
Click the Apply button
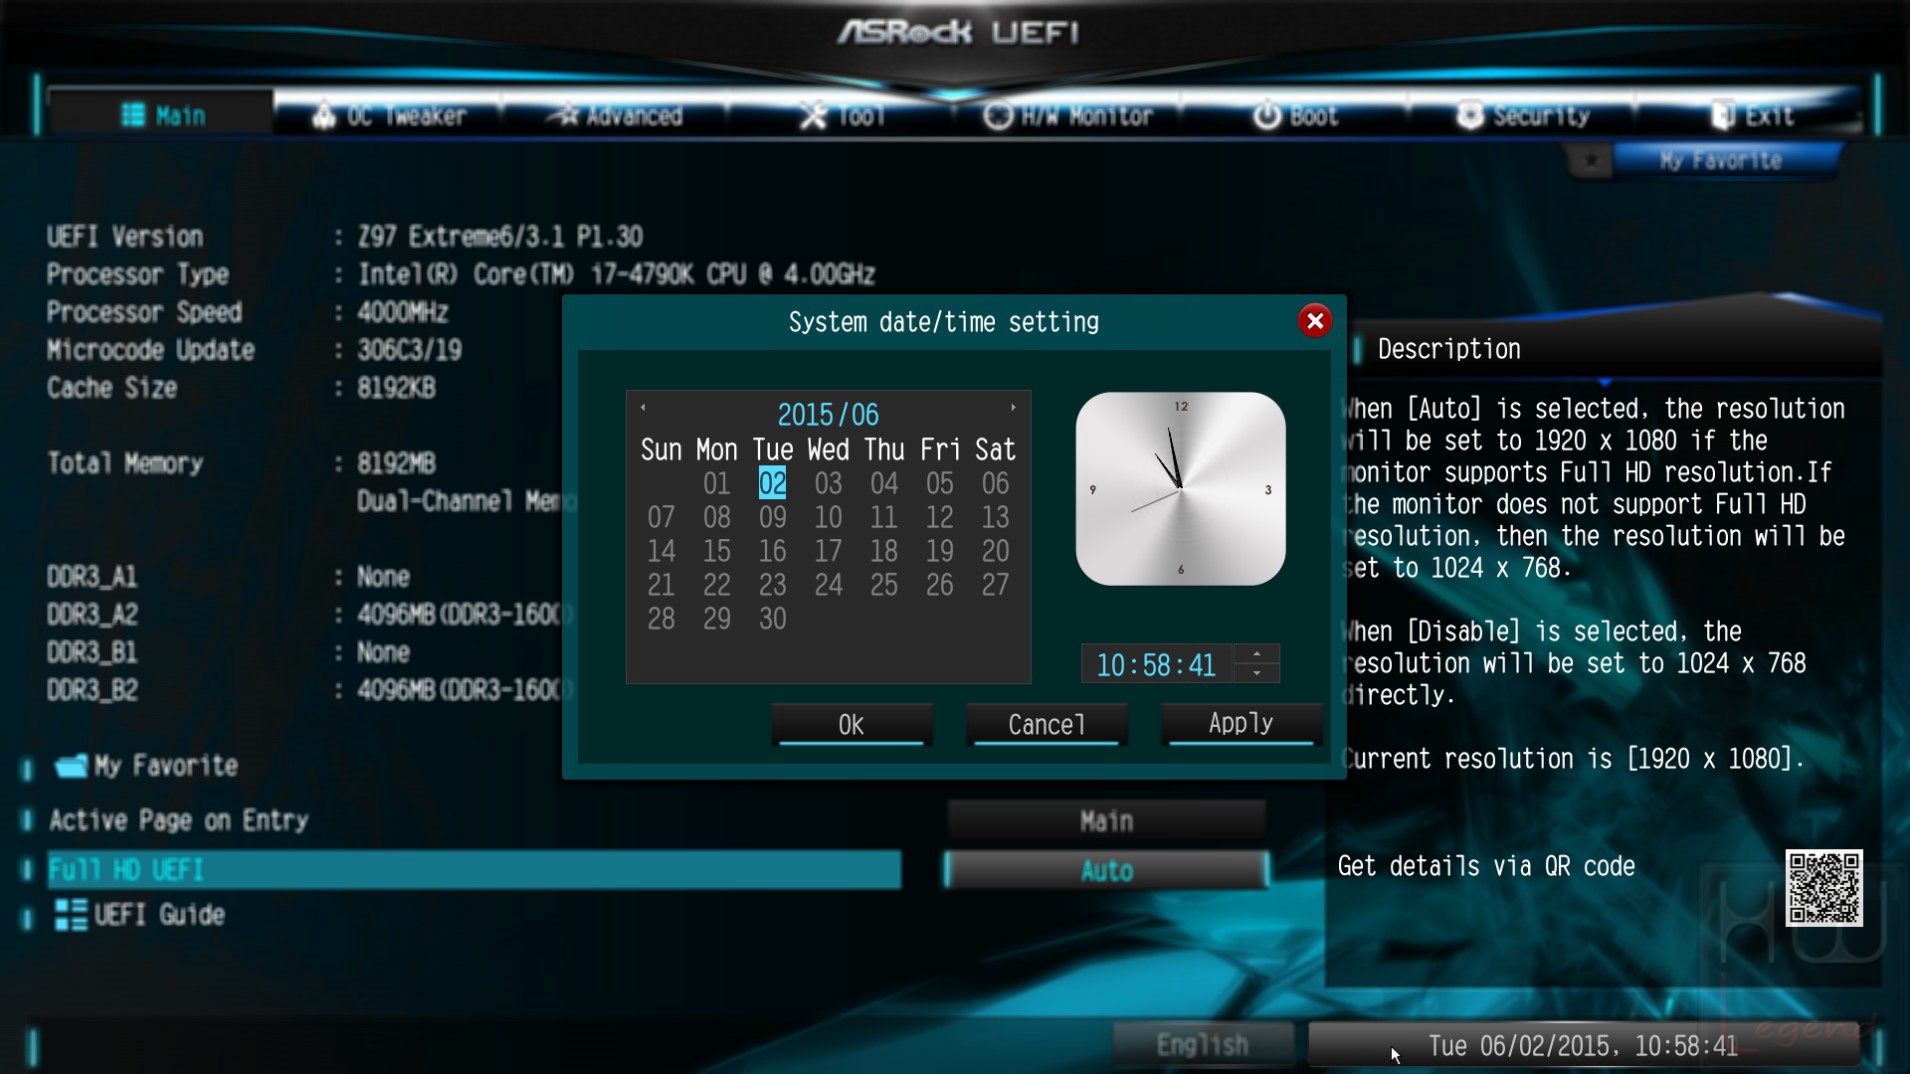(x=1241, y=723)
